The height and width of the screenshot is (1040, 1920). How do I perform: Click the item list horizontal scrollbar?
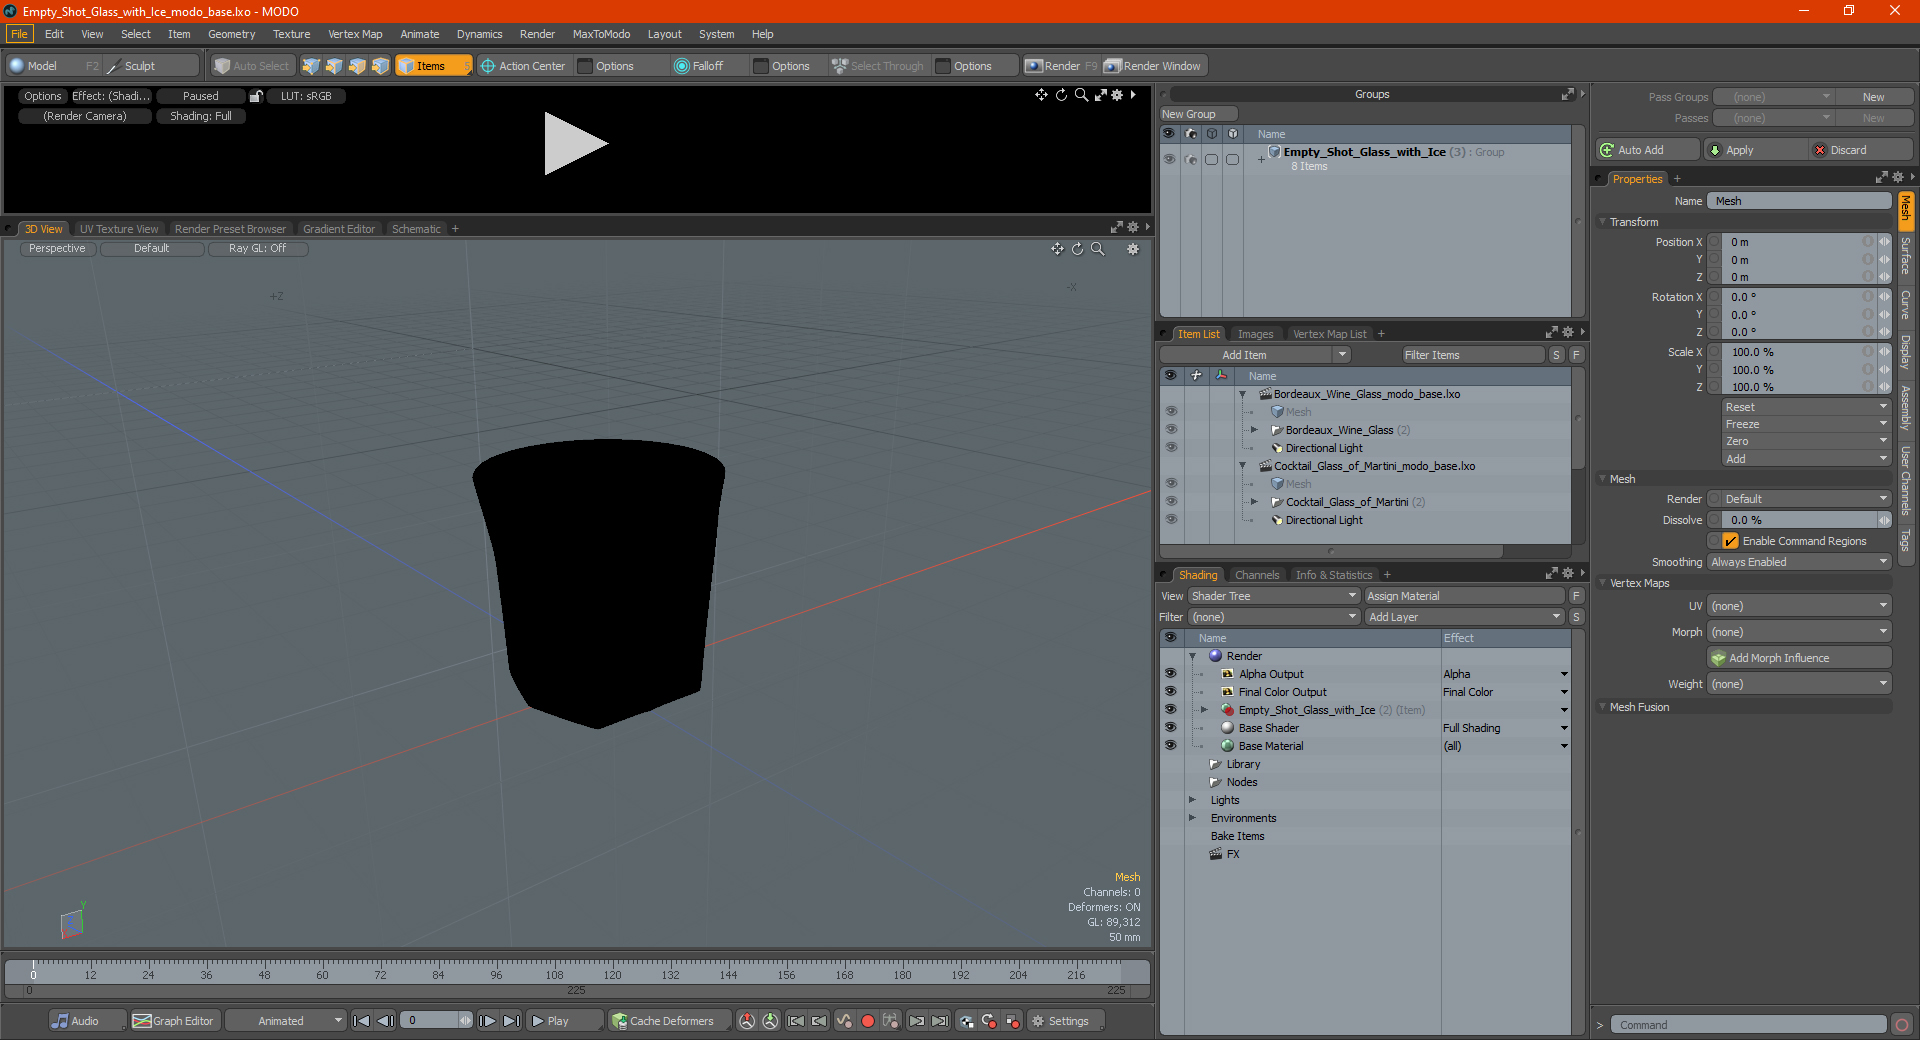click(x=1331, y=552)
